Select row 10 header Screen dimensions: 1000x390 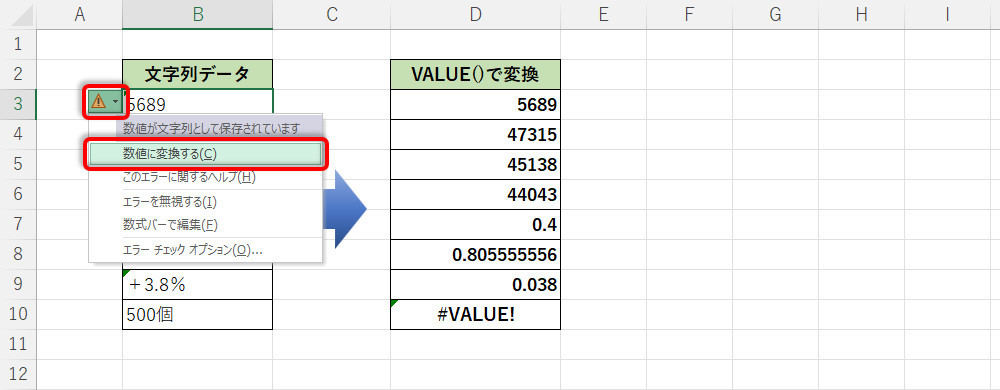(18, 314)
